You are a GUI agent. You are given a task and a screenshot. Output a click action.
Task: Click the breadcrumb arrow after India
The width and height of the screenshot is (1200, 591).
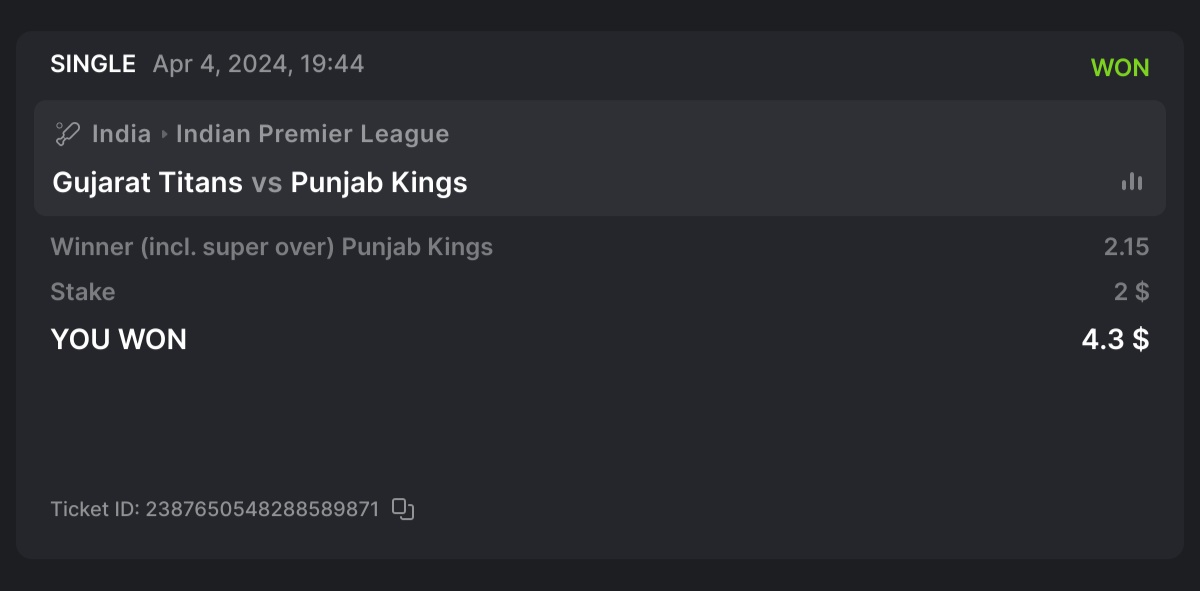[x=164, y=134]
